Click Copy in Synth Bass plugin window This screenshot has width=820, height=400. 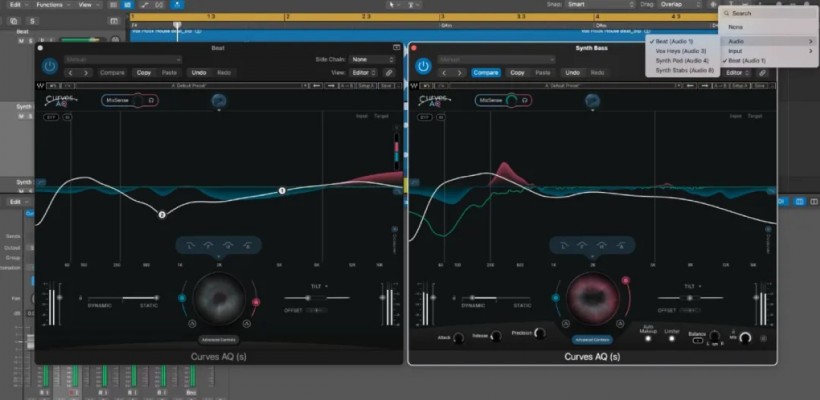coord(517,73)
